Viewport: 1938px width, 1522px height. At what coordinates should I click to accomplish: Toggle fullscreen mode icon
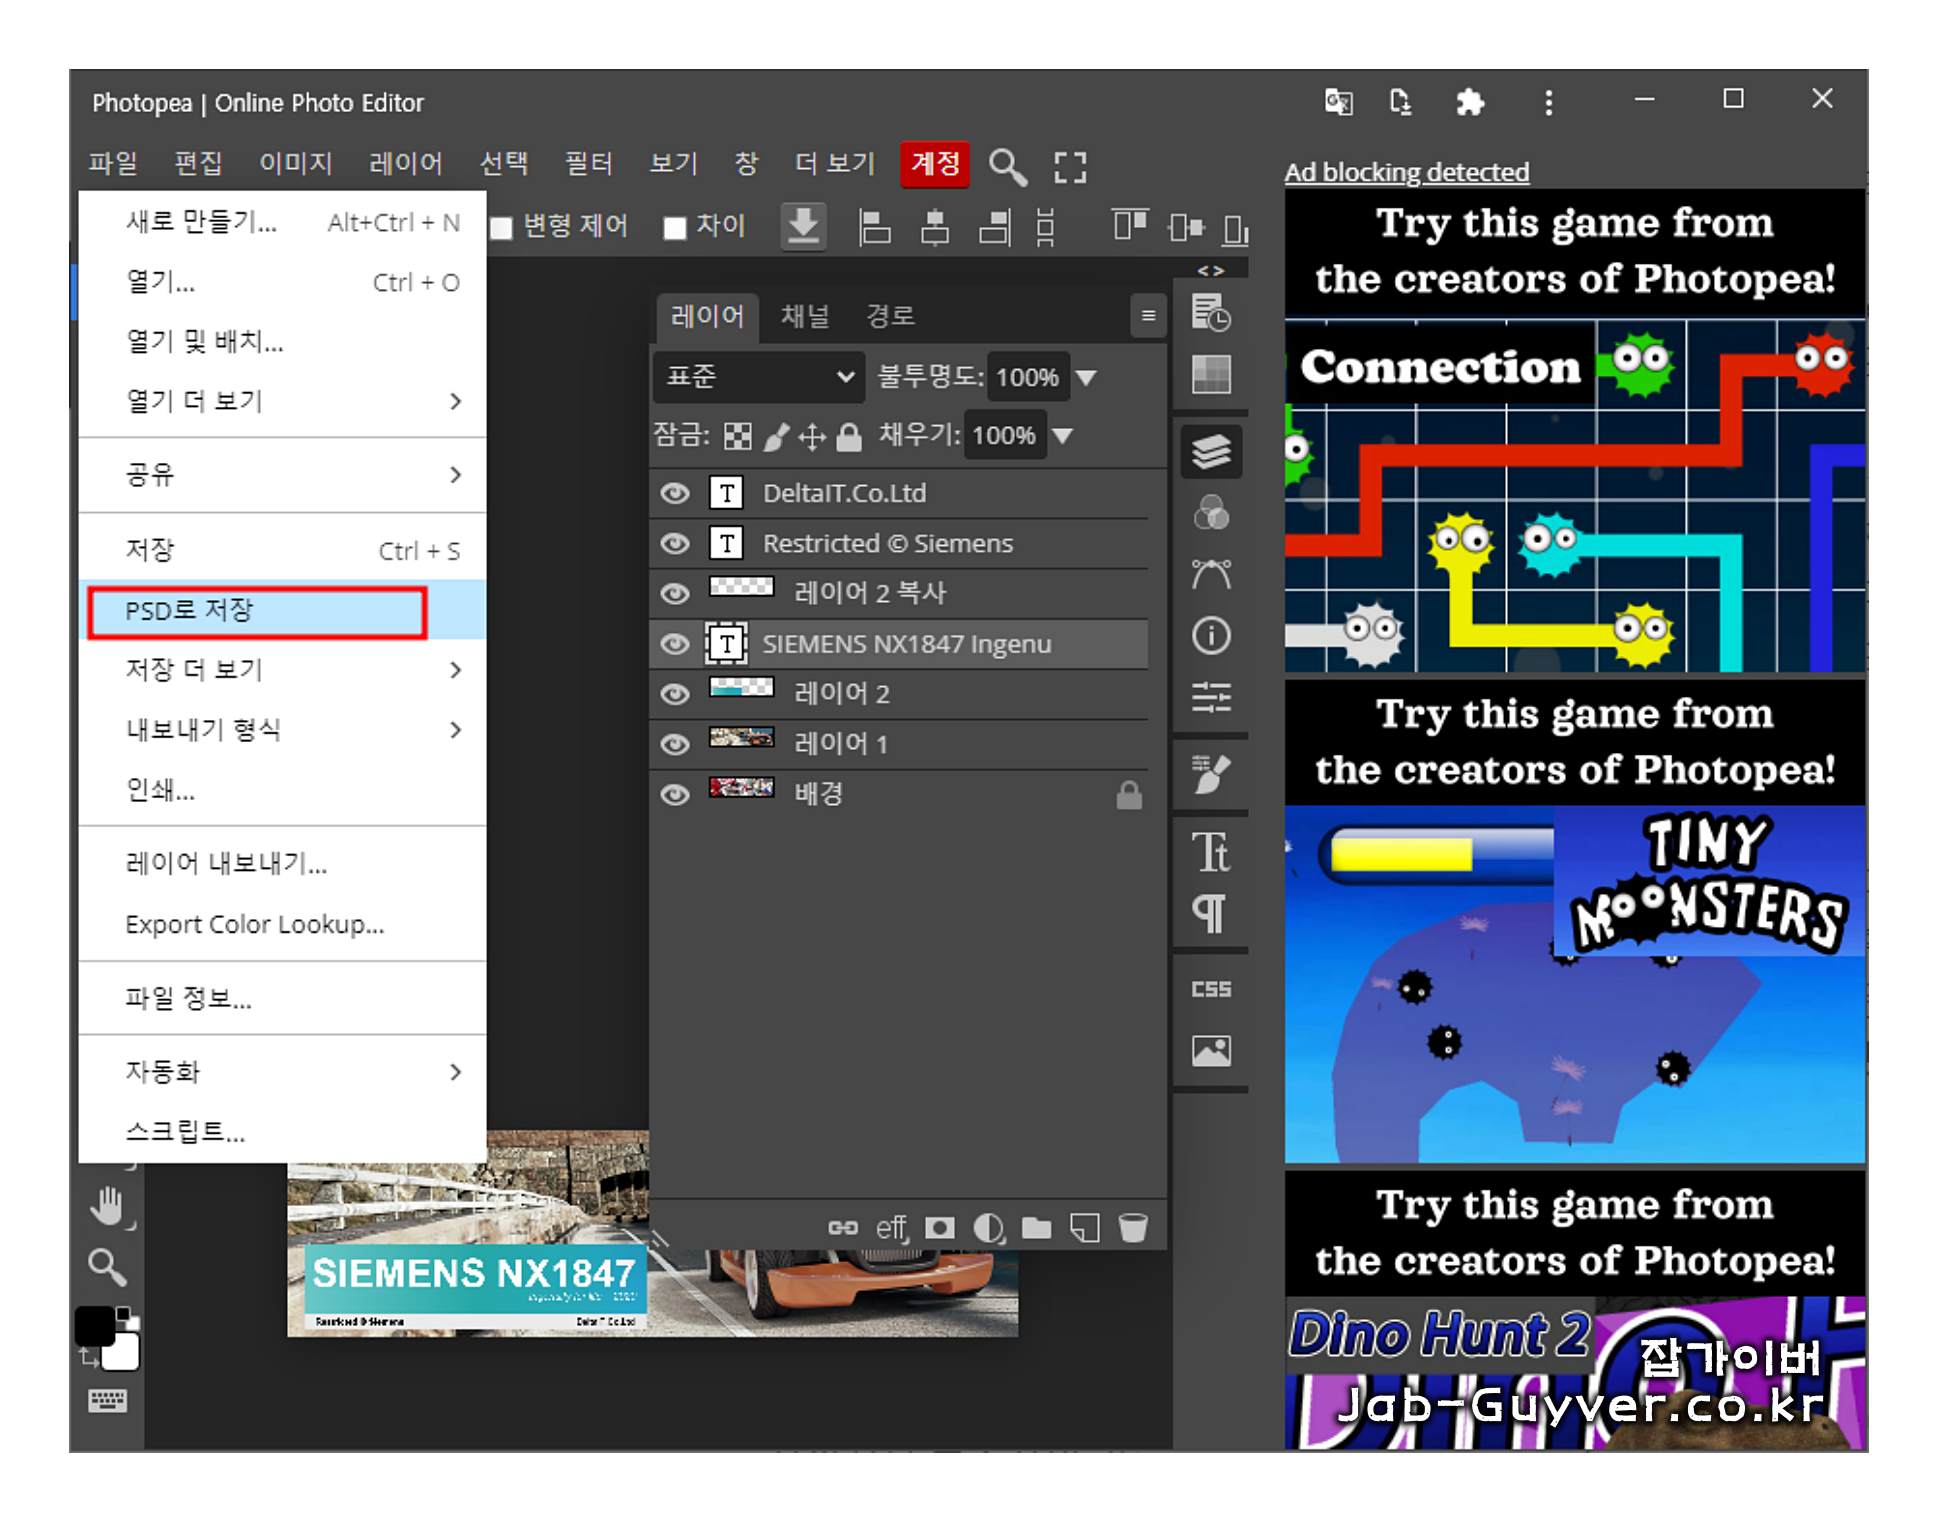point(1070,166)
